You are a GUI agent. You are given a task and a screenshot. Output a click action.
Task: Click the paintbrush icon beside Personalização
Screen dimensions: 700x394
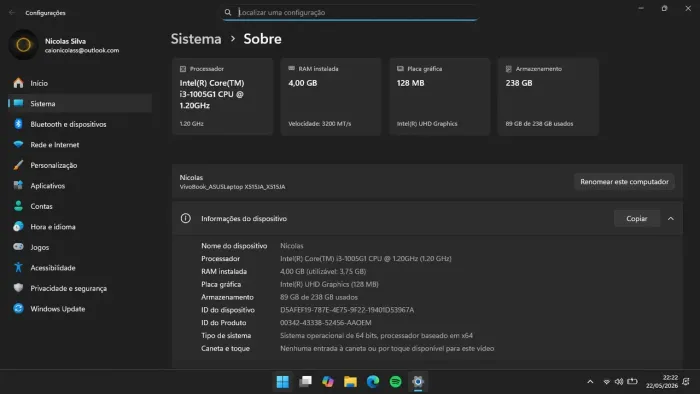click(18, 165)
